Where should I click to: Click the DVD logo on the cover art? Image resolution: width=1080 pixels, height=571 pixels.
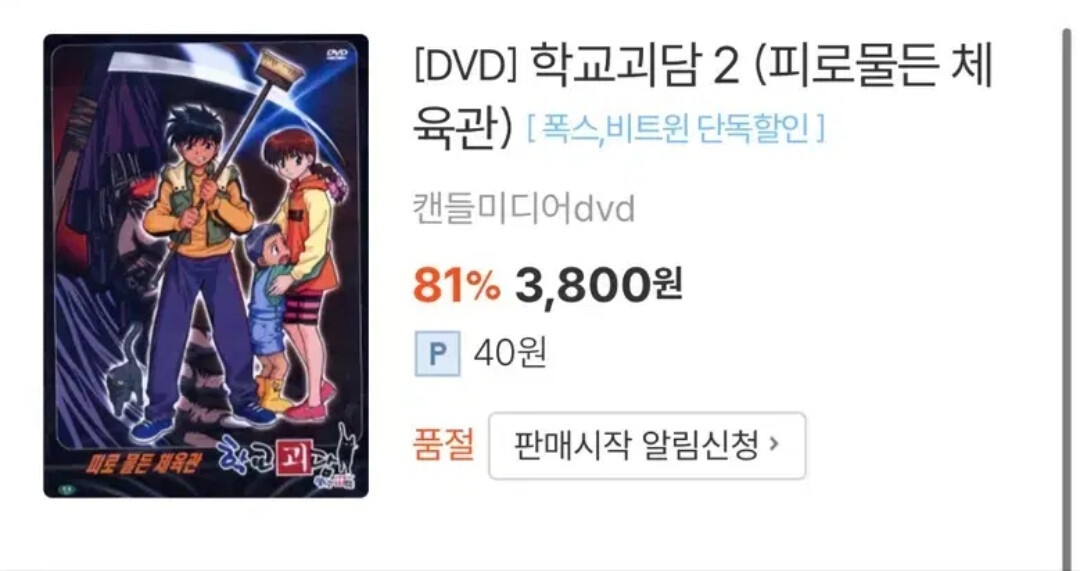pos(337,54)
